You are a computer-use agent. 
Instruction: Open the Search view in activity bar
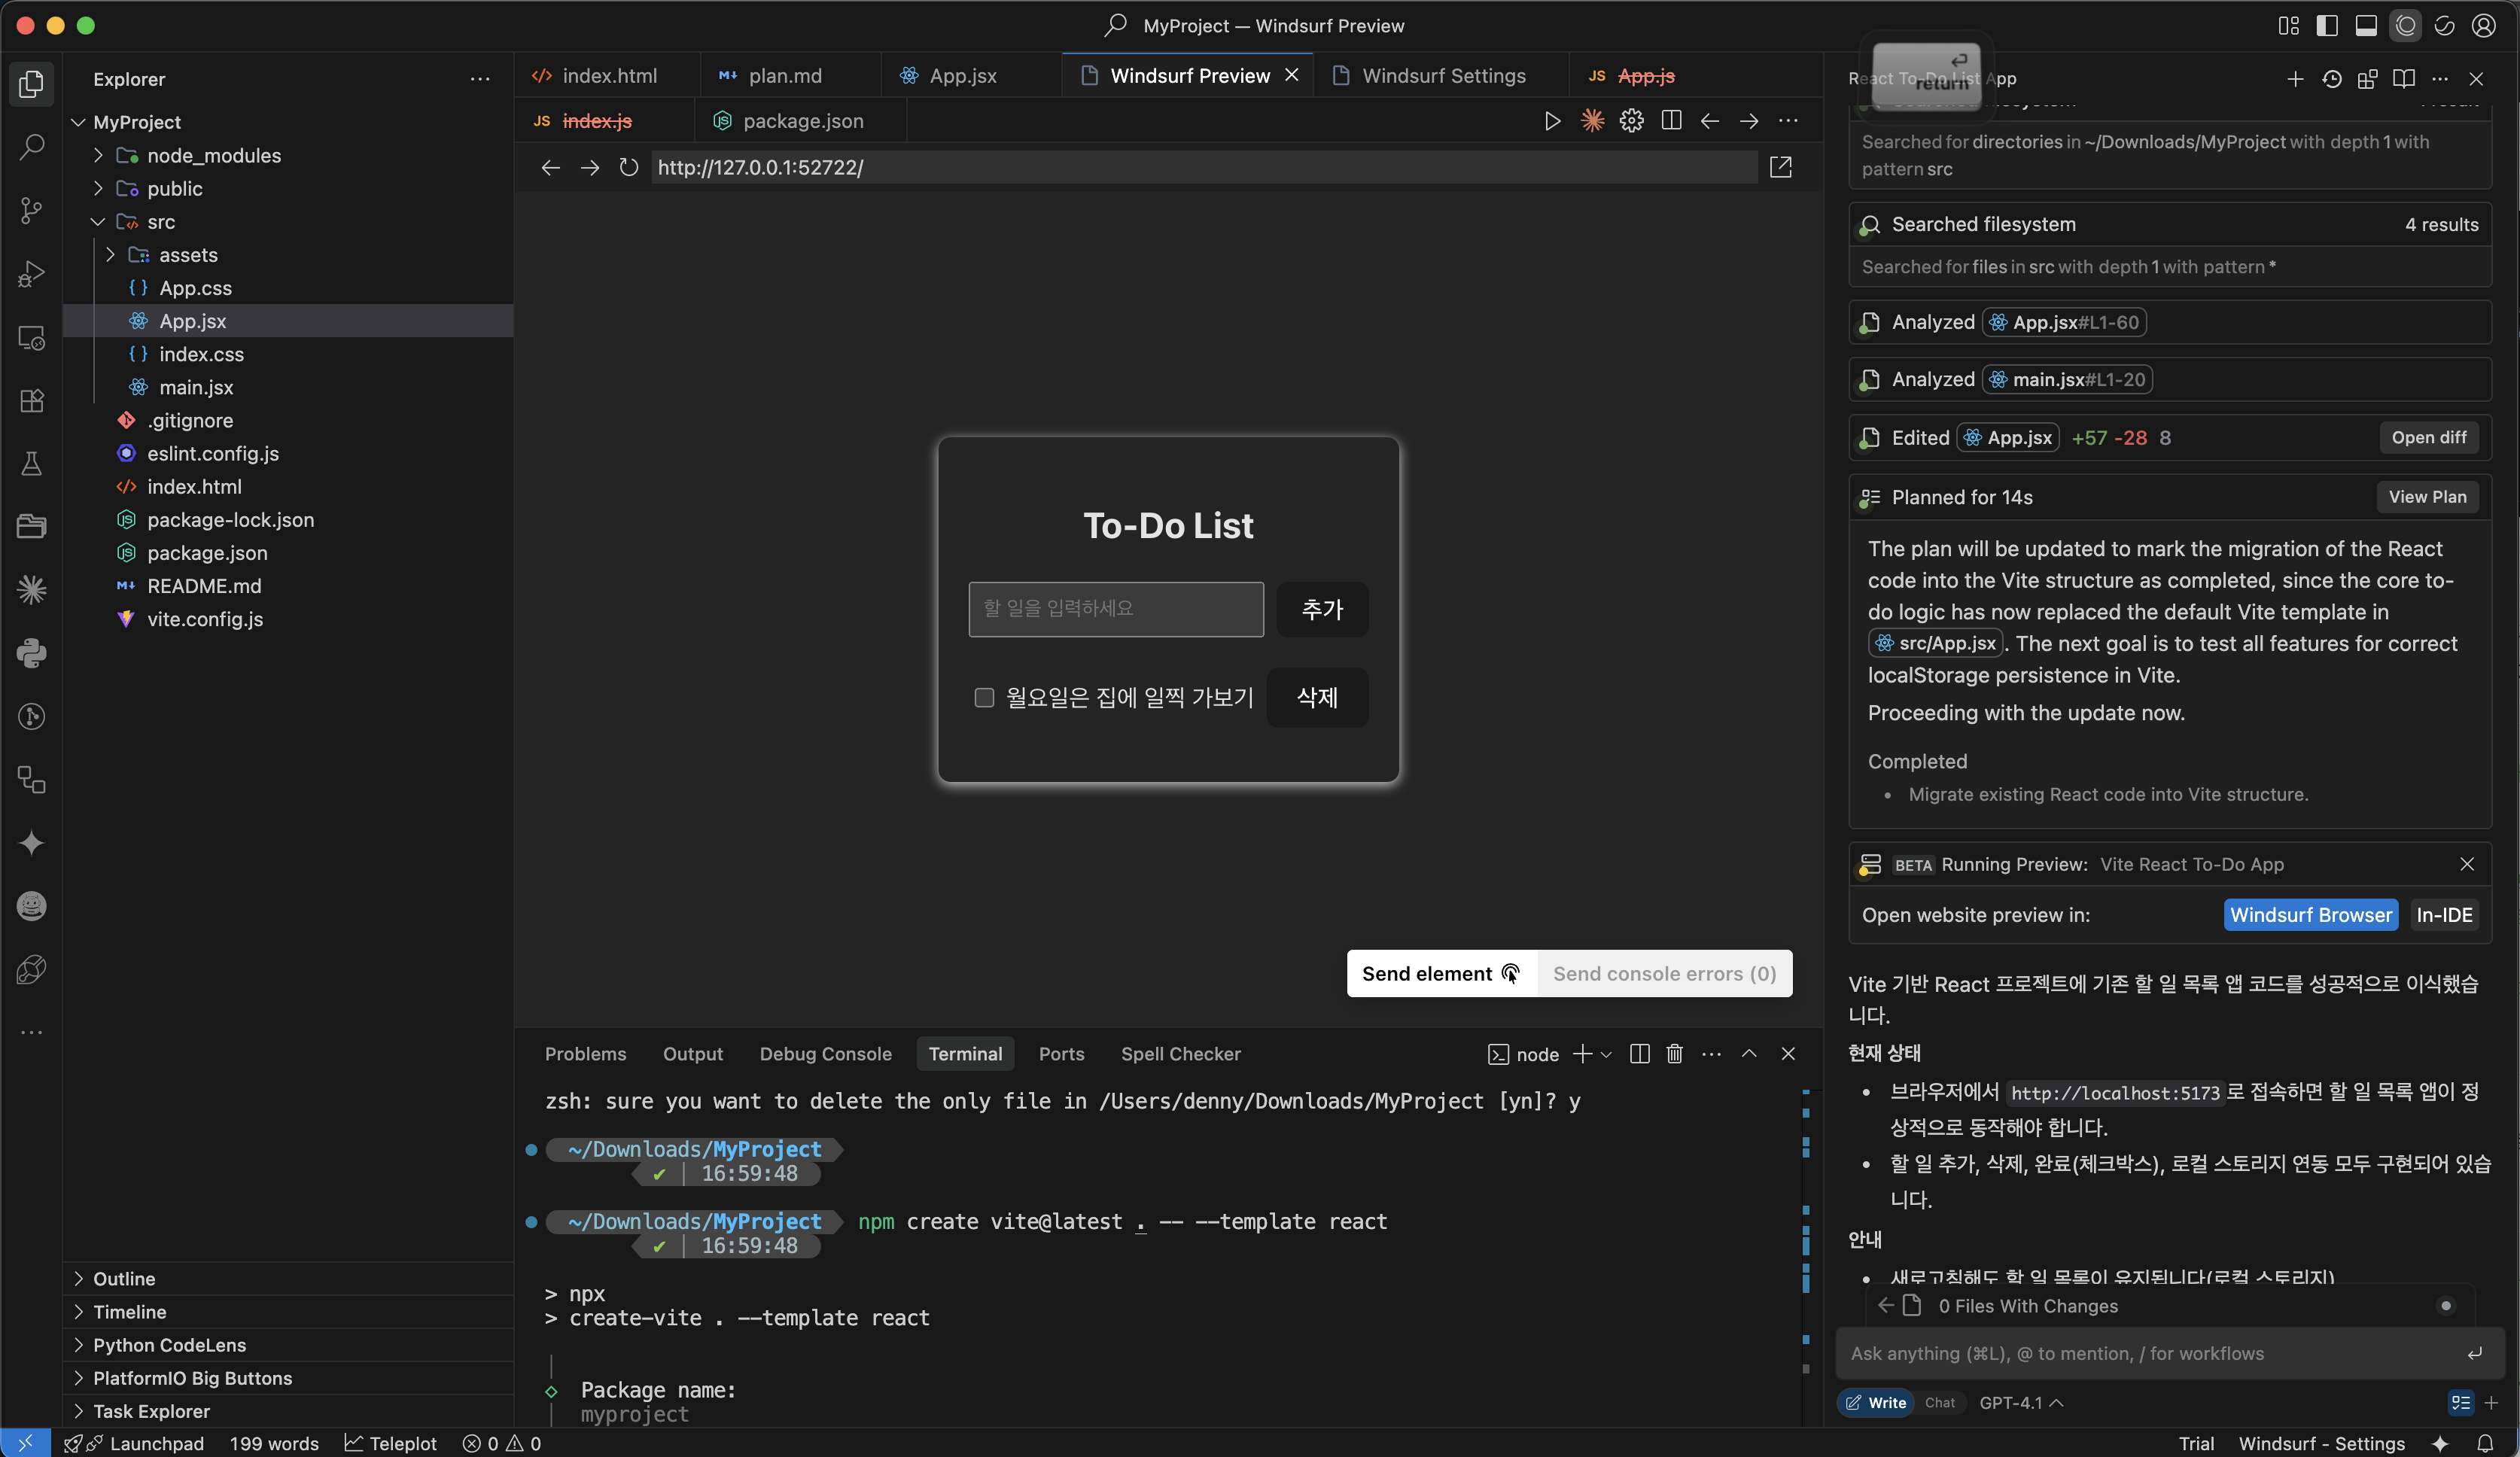(31, 147)
